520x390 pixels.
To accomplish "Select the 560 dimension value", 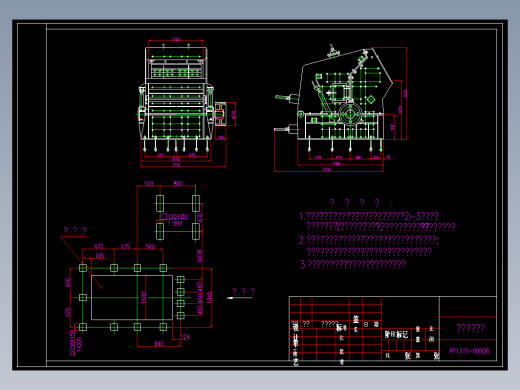I will pyautogui.click(x=150, y=246).
